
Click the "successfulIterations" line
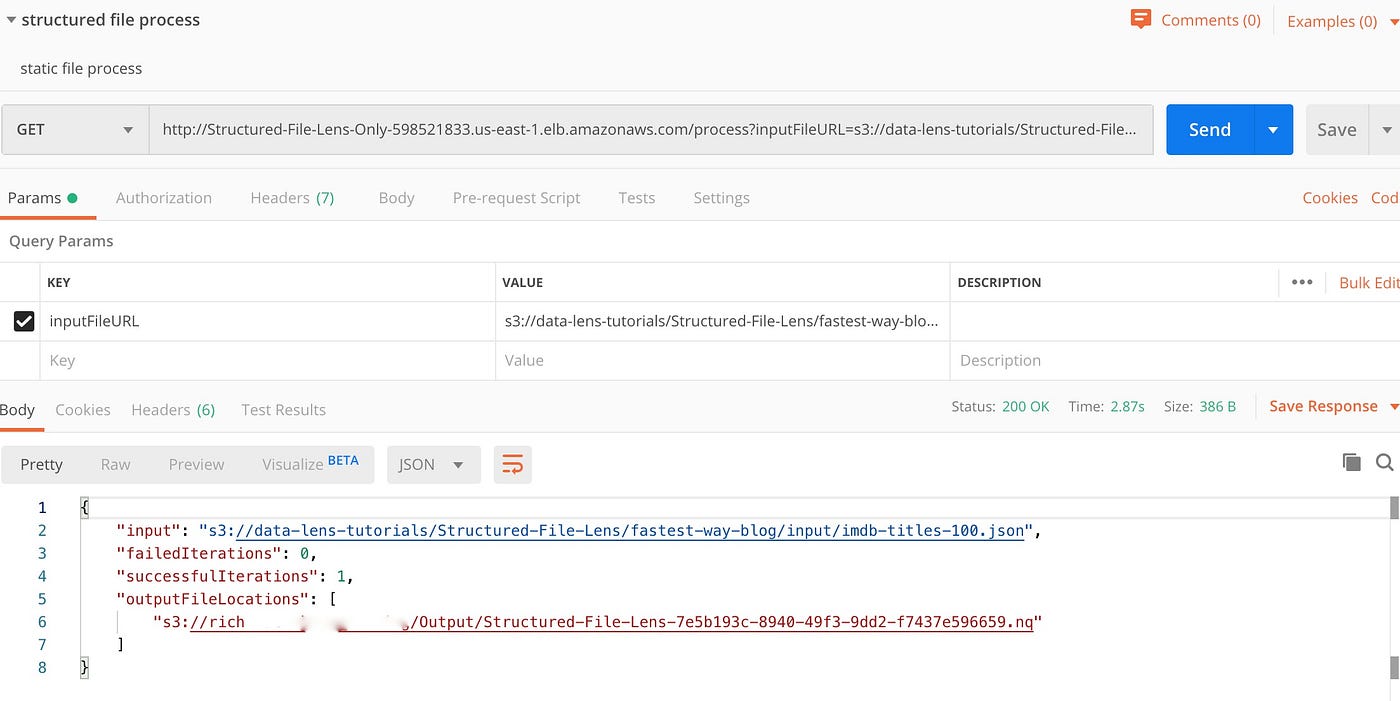tap(235, 576)
